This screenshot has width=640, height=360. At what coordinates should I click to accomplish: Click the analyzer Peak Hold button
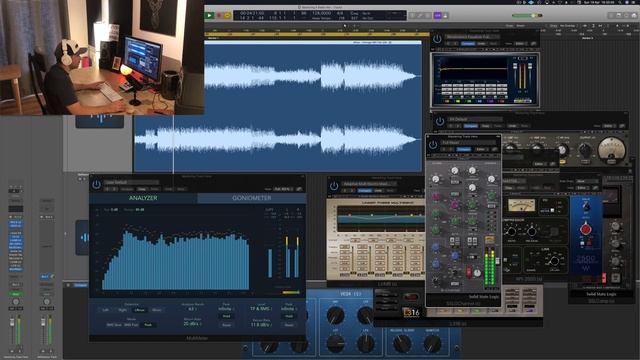(226, 316)
